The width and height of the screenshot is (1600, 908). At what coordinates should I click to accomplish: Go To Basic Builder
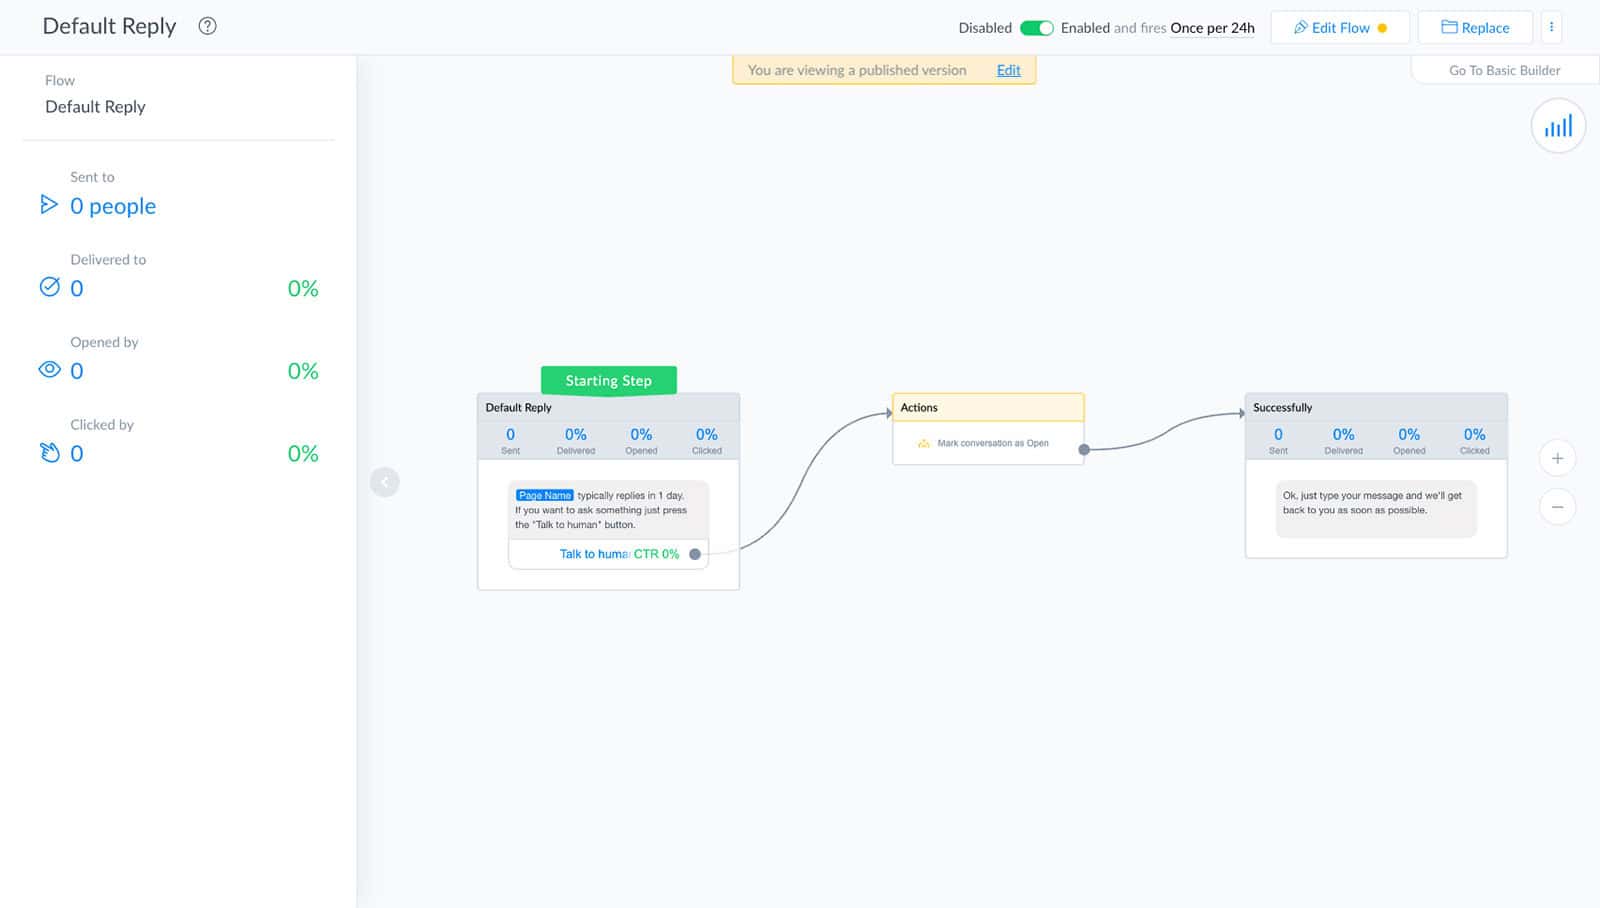pos(1504,70)
